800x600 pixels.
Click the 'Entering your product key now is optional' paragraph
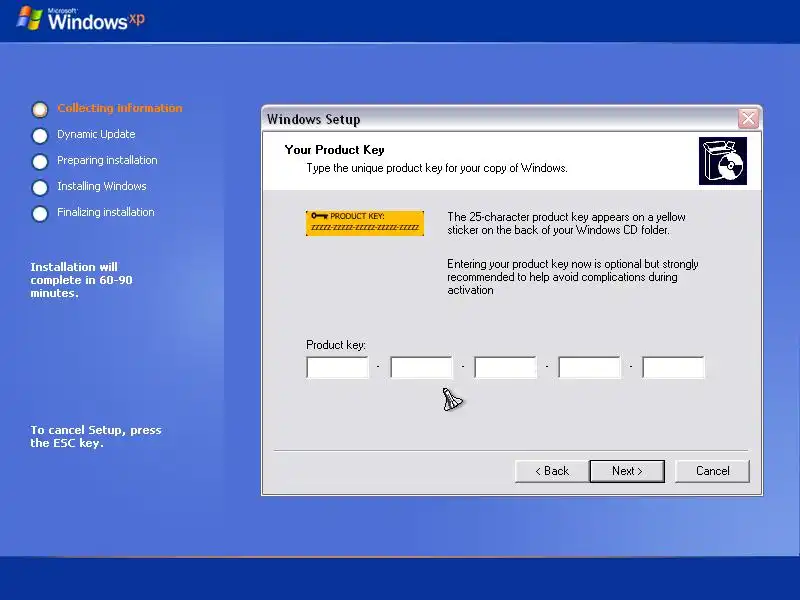(572, 277)
